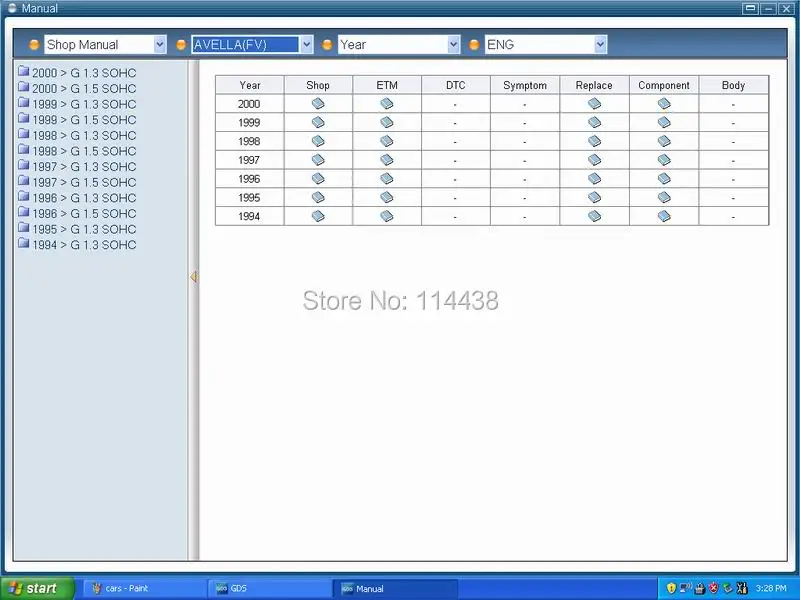800x600 pixels.
Task: Open the Replace book icon for 1998
Action: (x=594, y=141)
